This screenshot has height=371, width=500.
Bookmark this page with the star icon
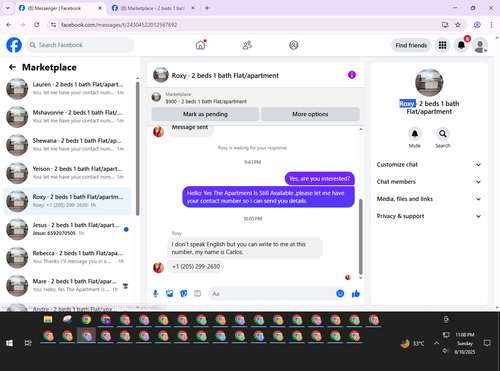pos(458,25)
